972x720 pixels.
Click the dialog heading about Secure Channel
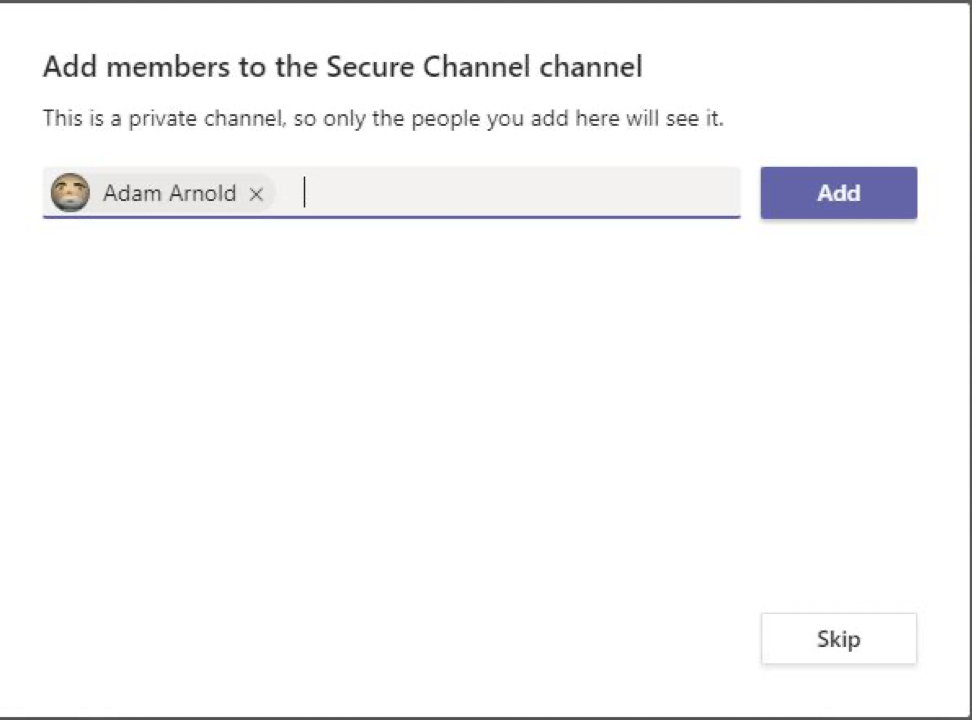(x=342, y=67)
